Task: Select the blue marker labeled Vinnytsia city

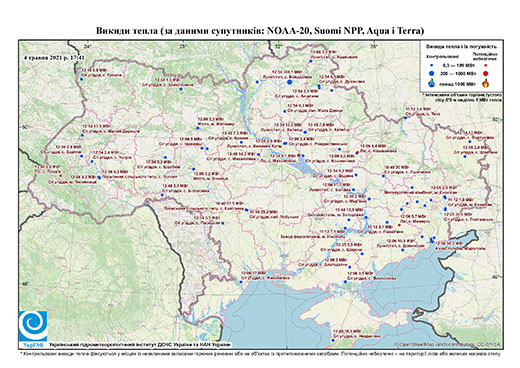Action: pyautogui.click(x=194, y=169)
